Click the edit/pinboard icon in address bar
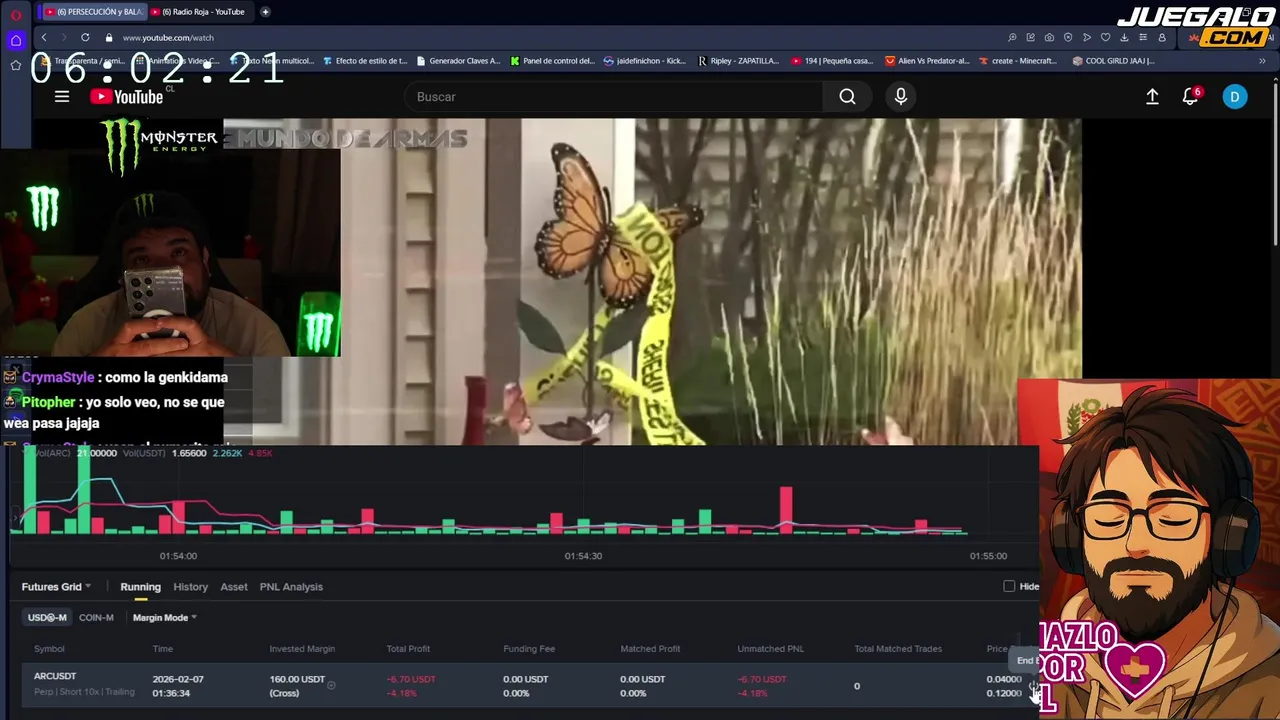The height and width of the screenshot is (720, 1280). [1031, 37]
